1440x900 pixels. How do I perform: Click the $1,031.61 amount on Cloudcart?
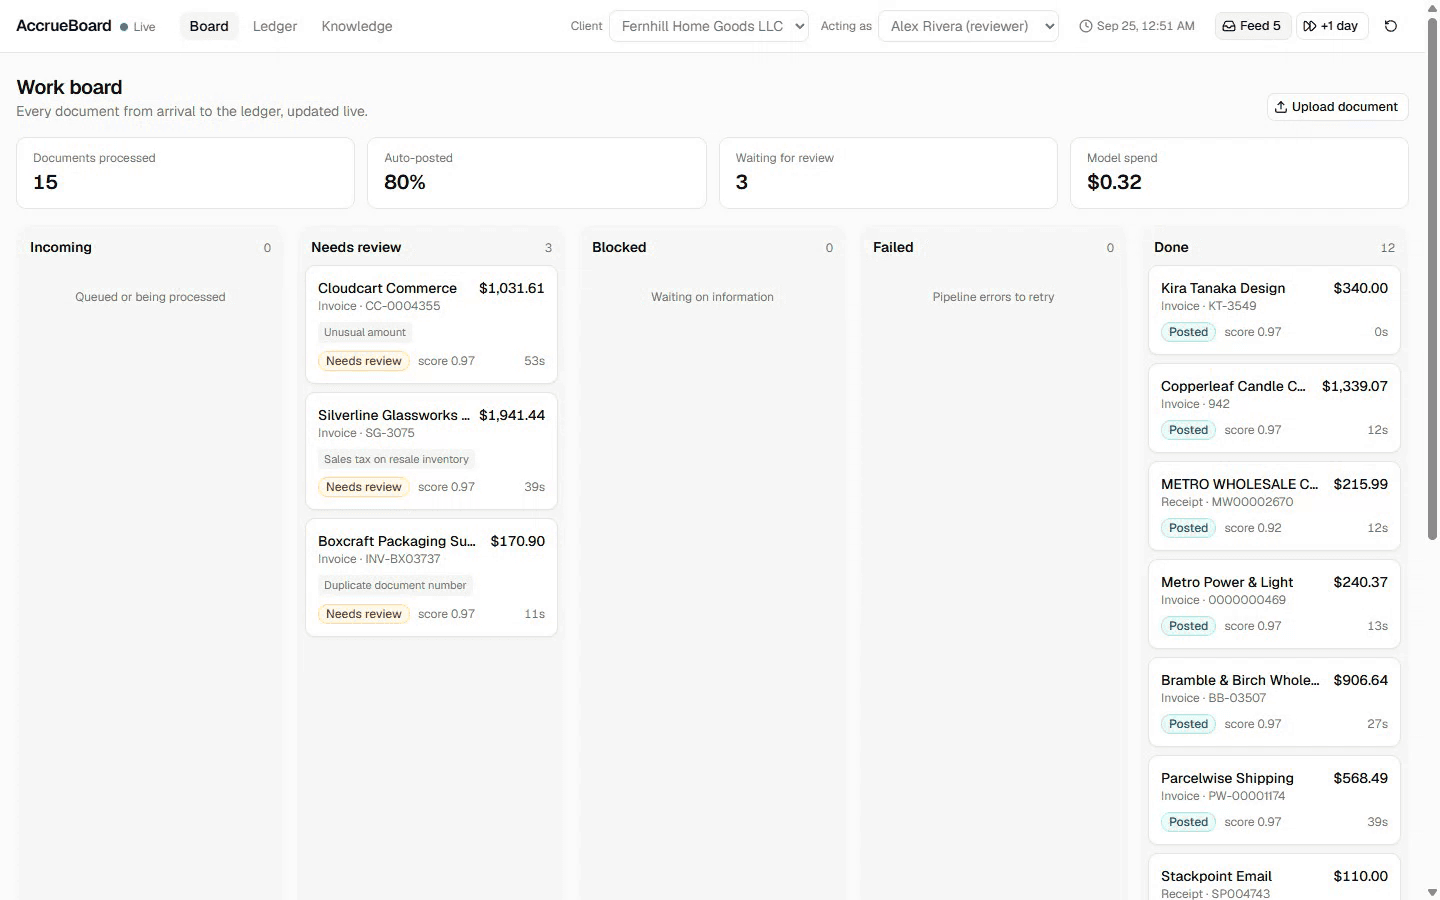click(512, 288)
